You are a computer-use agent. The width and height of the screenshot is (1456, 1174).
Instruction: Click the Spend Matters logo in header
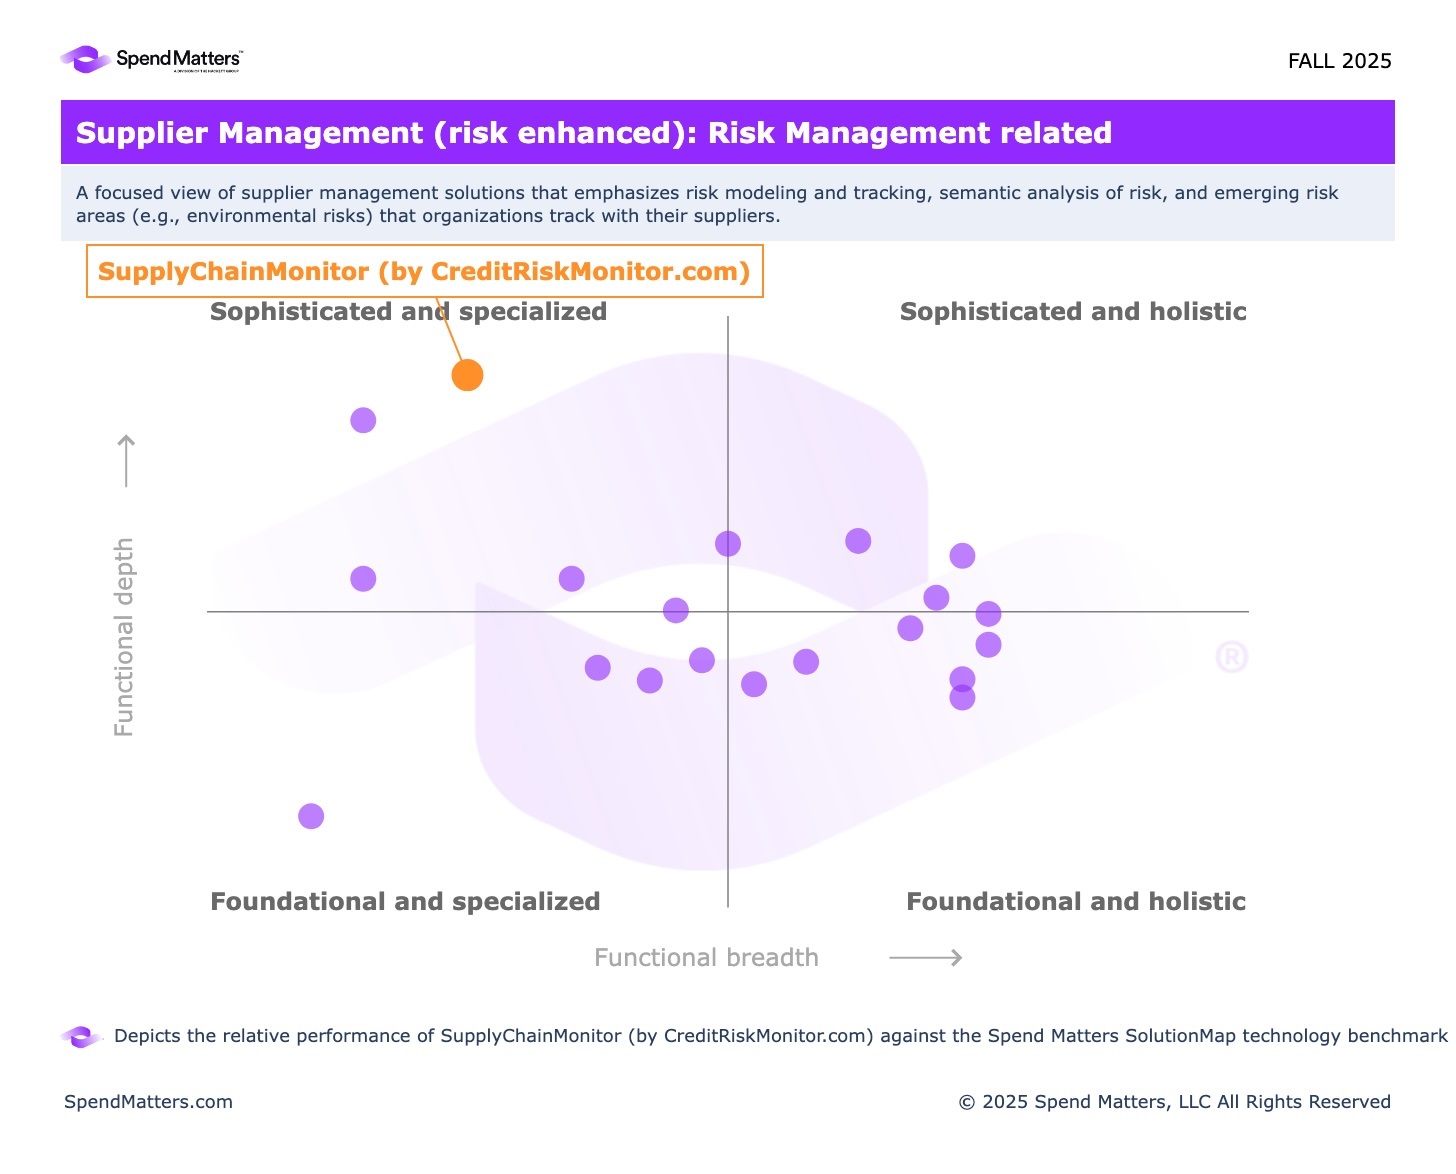[151, 60]
